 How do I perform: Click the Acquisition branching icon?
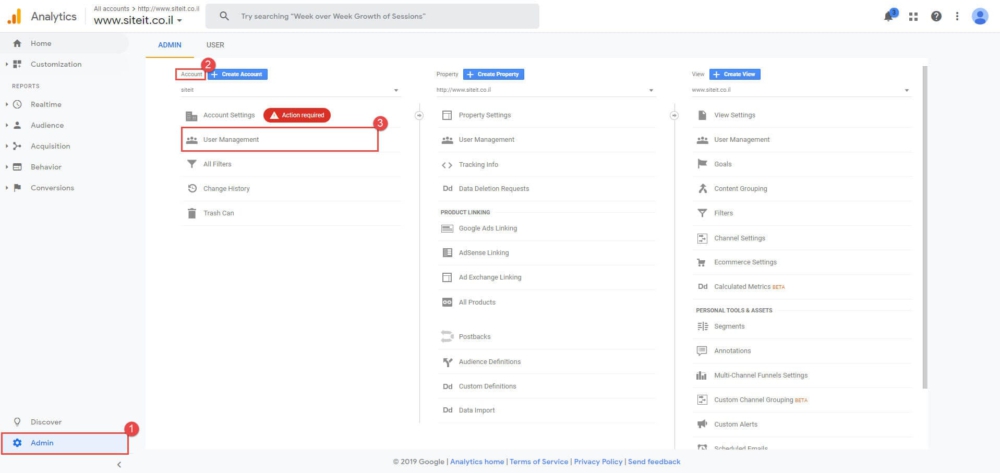coord(17,146)
